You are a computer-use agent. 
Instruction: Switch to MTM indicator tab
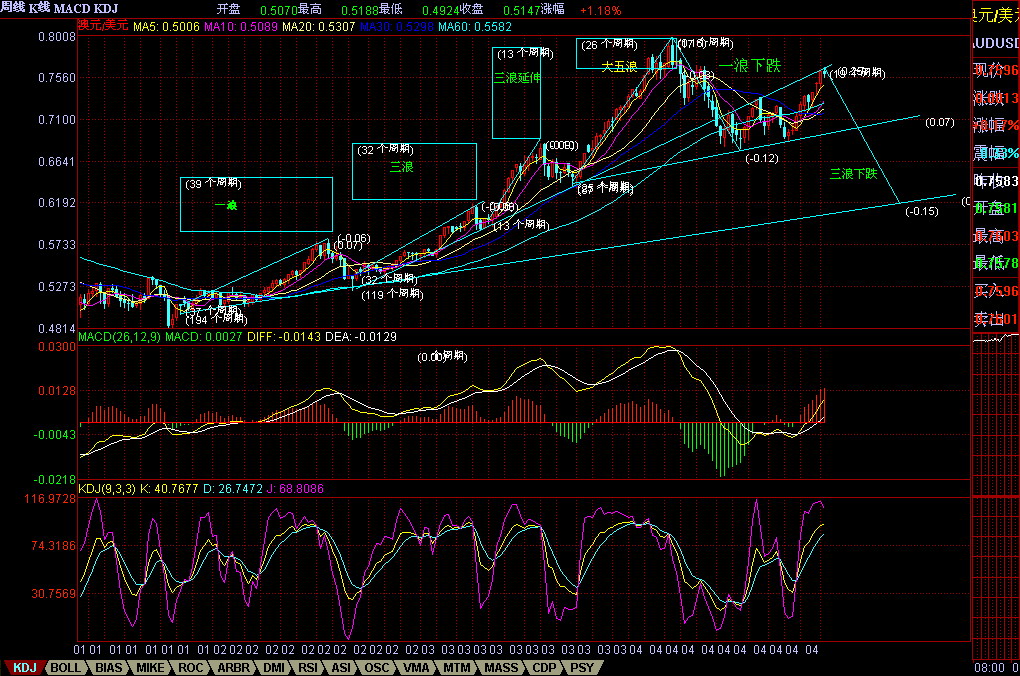[x=457, y=668]
